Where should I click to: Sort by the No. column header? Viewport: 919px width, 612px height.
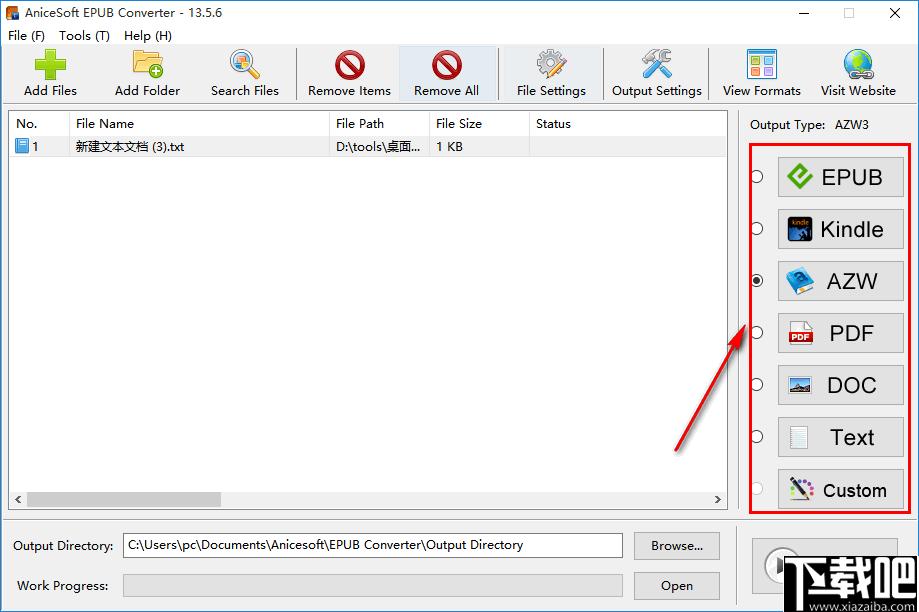(x=39, y=124)
